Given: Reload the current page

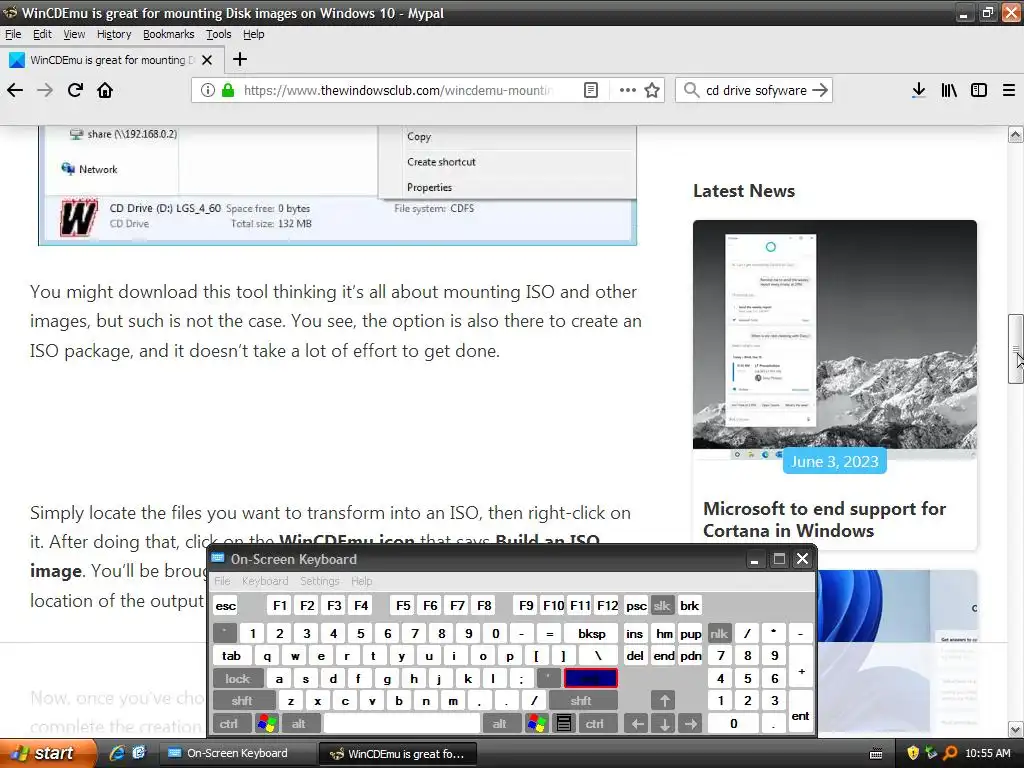Looking at the screenshot, I should tap(75, 90).
